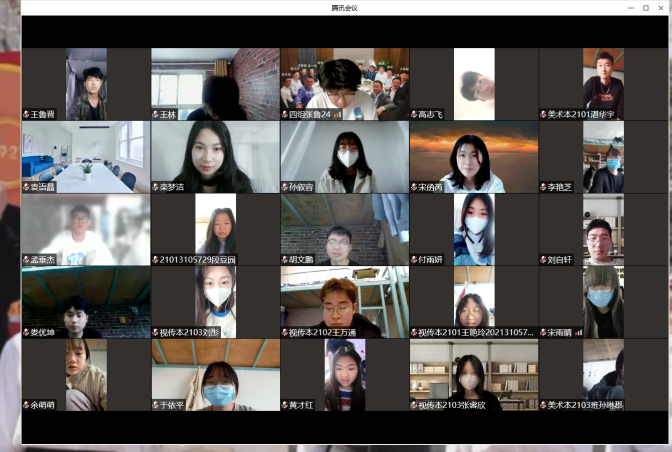Select the 宋俏芮 sunset video tile
This screenshot has width=672, height=452.
pos(473,156)
